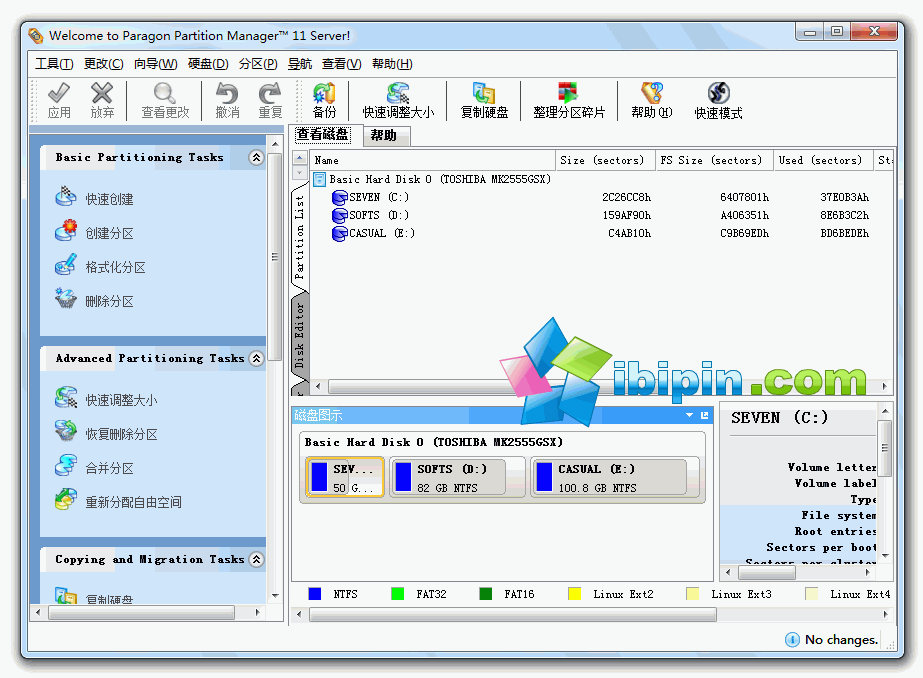Image resolution: width=923 pixels, height=678 pixels.
Task: Choose 删除分区 (Delete partition) task
Action: (109, 302)
